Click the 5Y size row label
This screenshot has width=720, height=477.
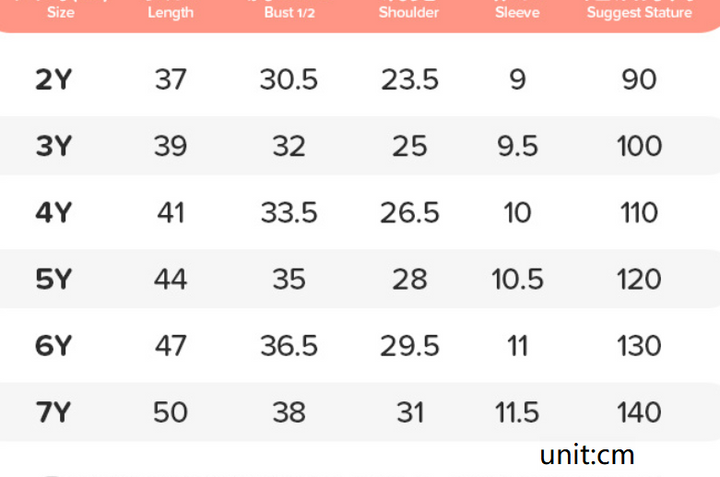coord(54,279)
